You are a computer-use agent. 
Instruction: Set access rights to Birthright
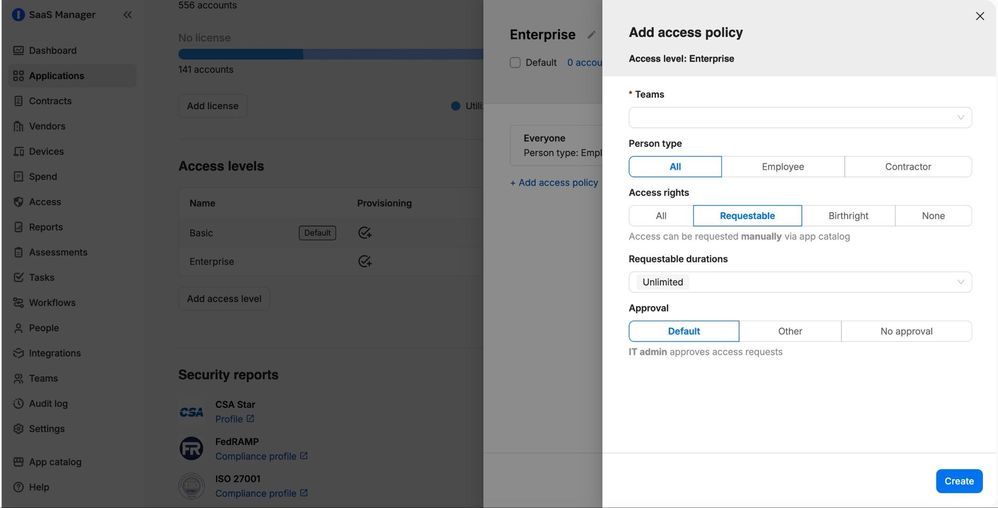pyautogui.click(x=848, y=216)
